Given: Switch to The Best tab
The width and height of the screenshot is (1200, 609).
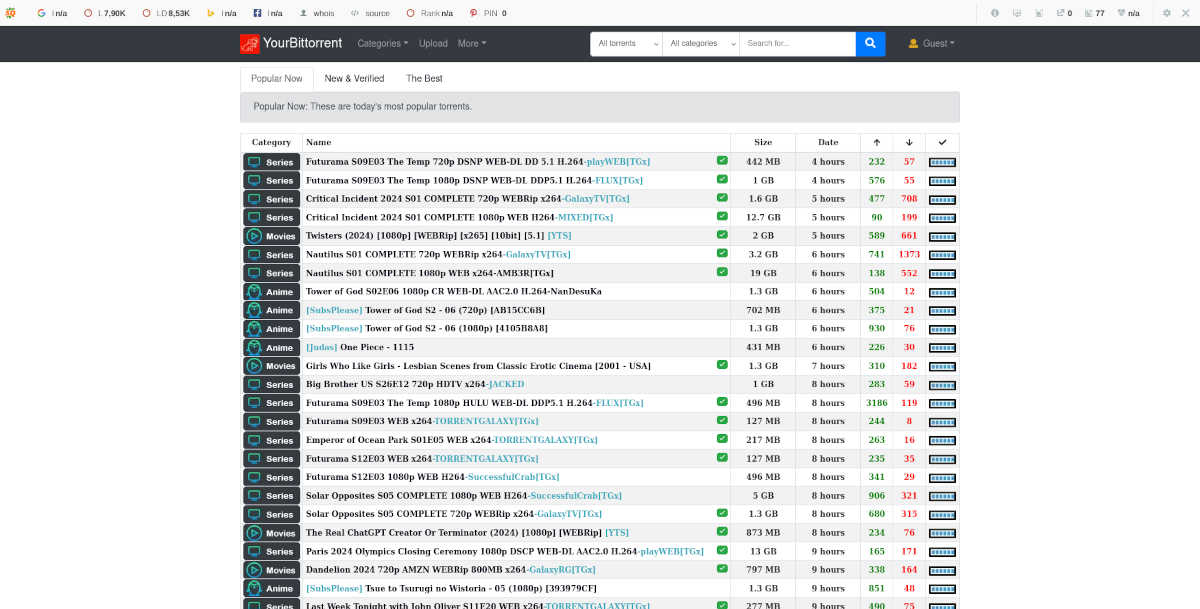Looking at the screenshot, I should coord(424,79).
